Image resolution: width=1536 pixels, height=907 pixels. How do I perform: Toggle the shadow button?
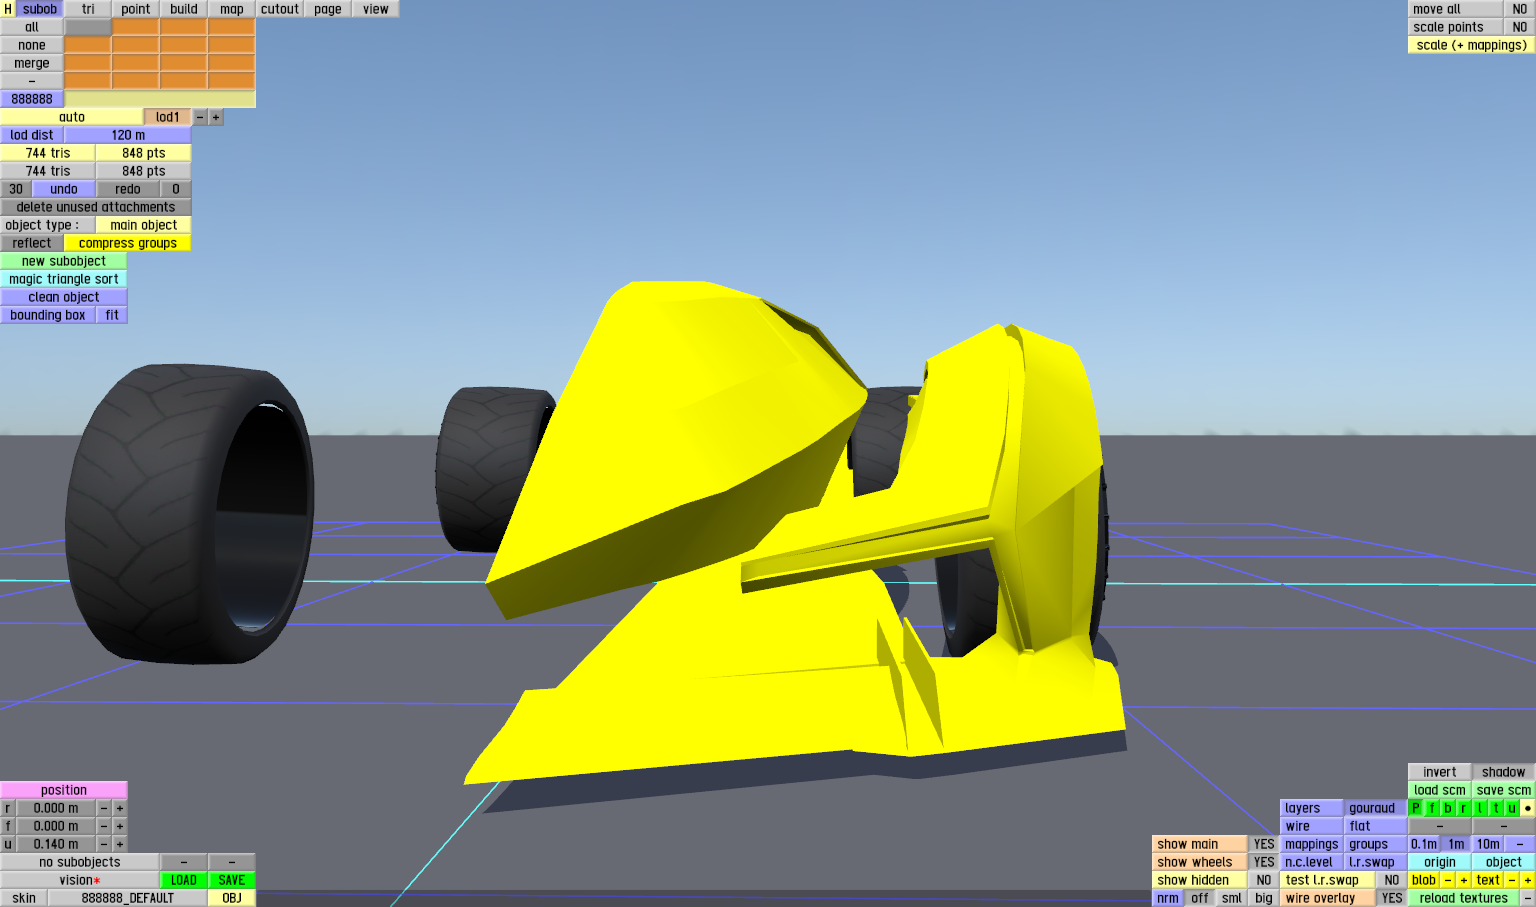[x=1504, y=772]
